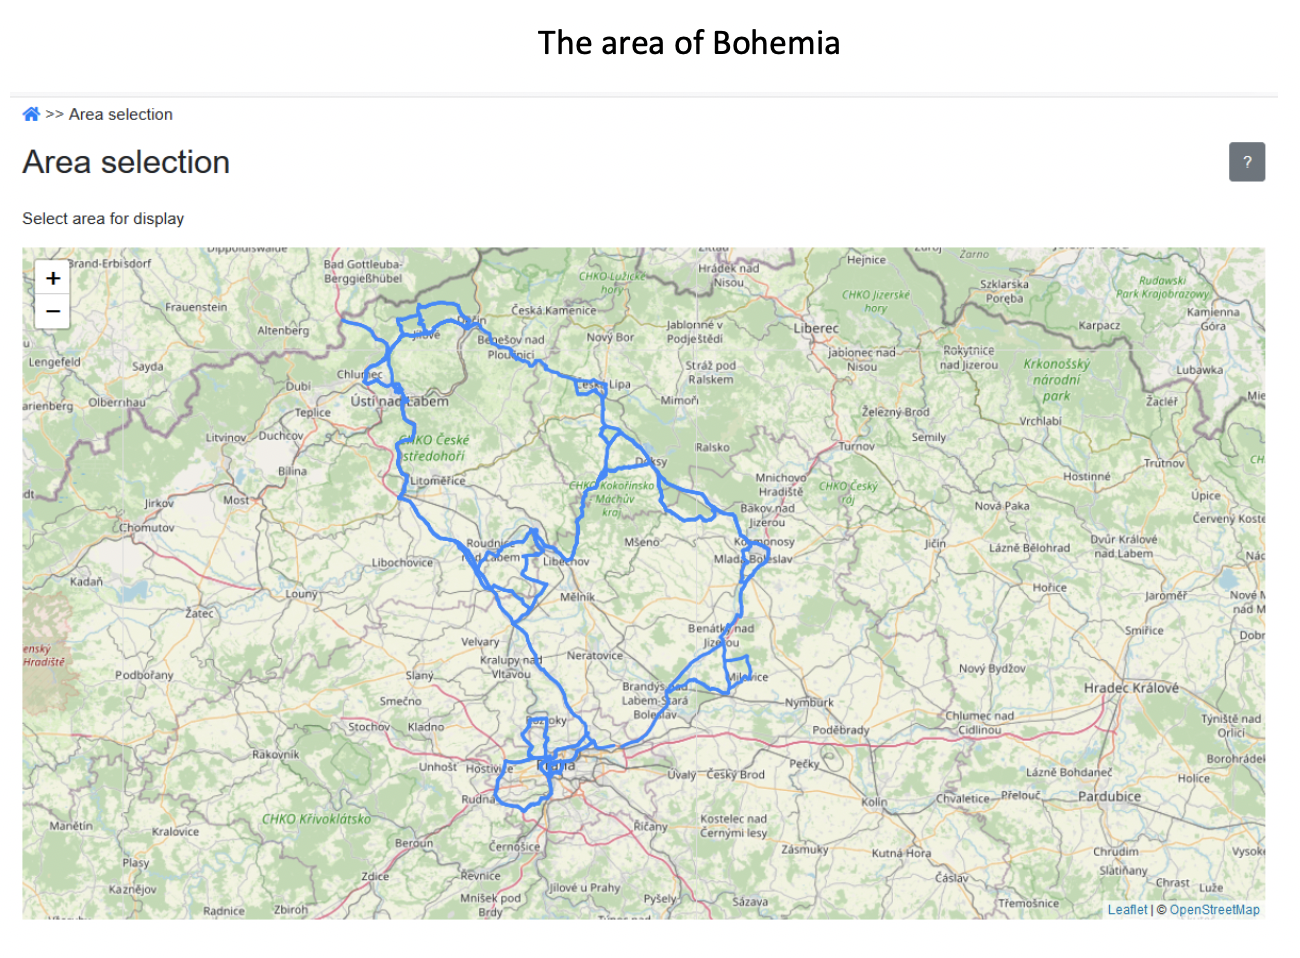Click the Krkonošský národní park label
The height and width of the screenshot is (958, 1300).
pyautogui.click(x=1056, y=380)
